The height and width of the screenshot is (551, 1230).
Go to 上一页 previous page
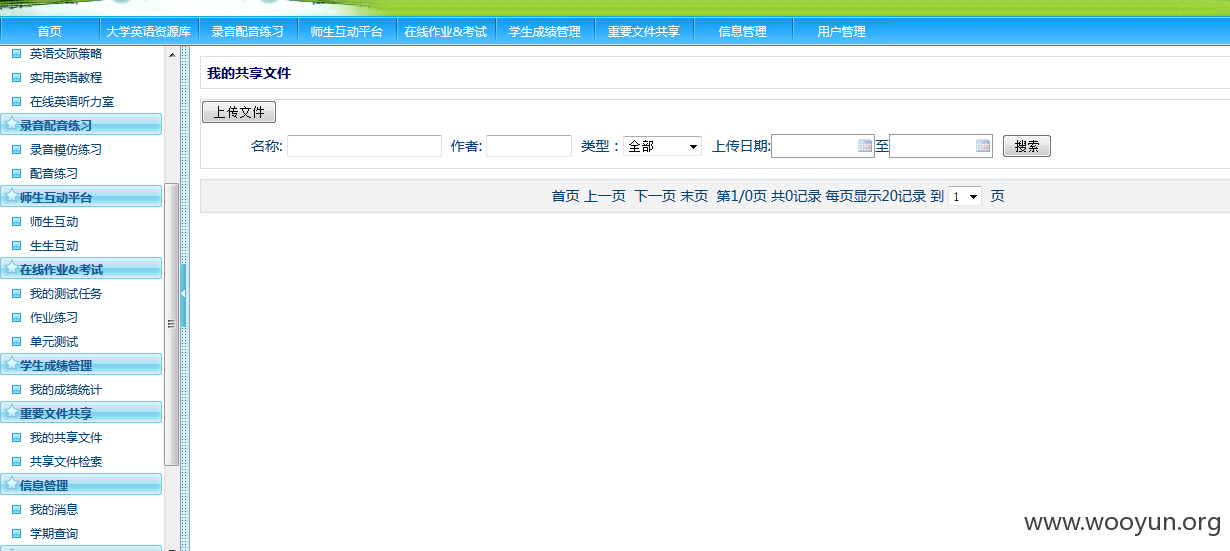click(605, 196)
